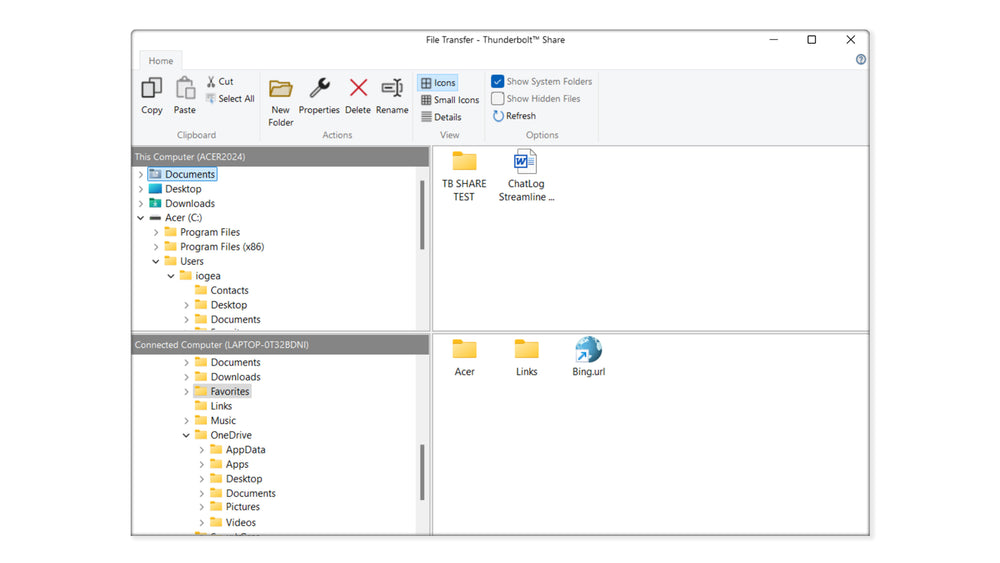The height and width of the screenshot is (563, 1000).
Task: Click the local tree vertical scrollbar
Action: pos(422,215)
